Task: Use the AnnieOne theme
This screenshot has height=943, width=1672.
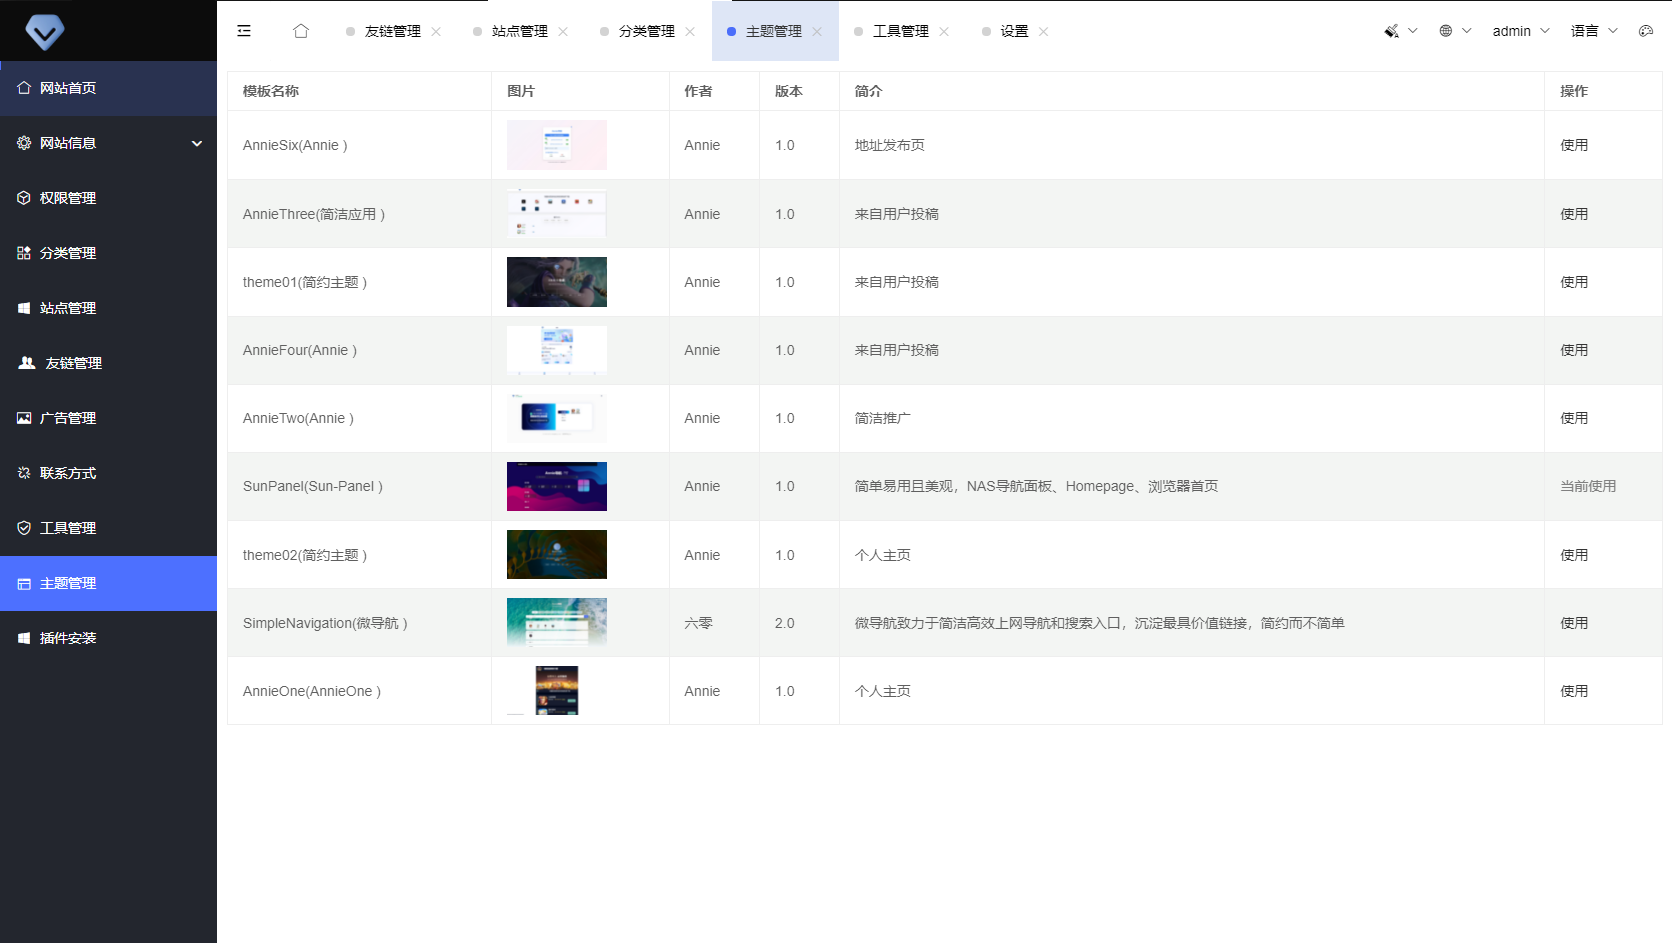Action: (1574, 691)
